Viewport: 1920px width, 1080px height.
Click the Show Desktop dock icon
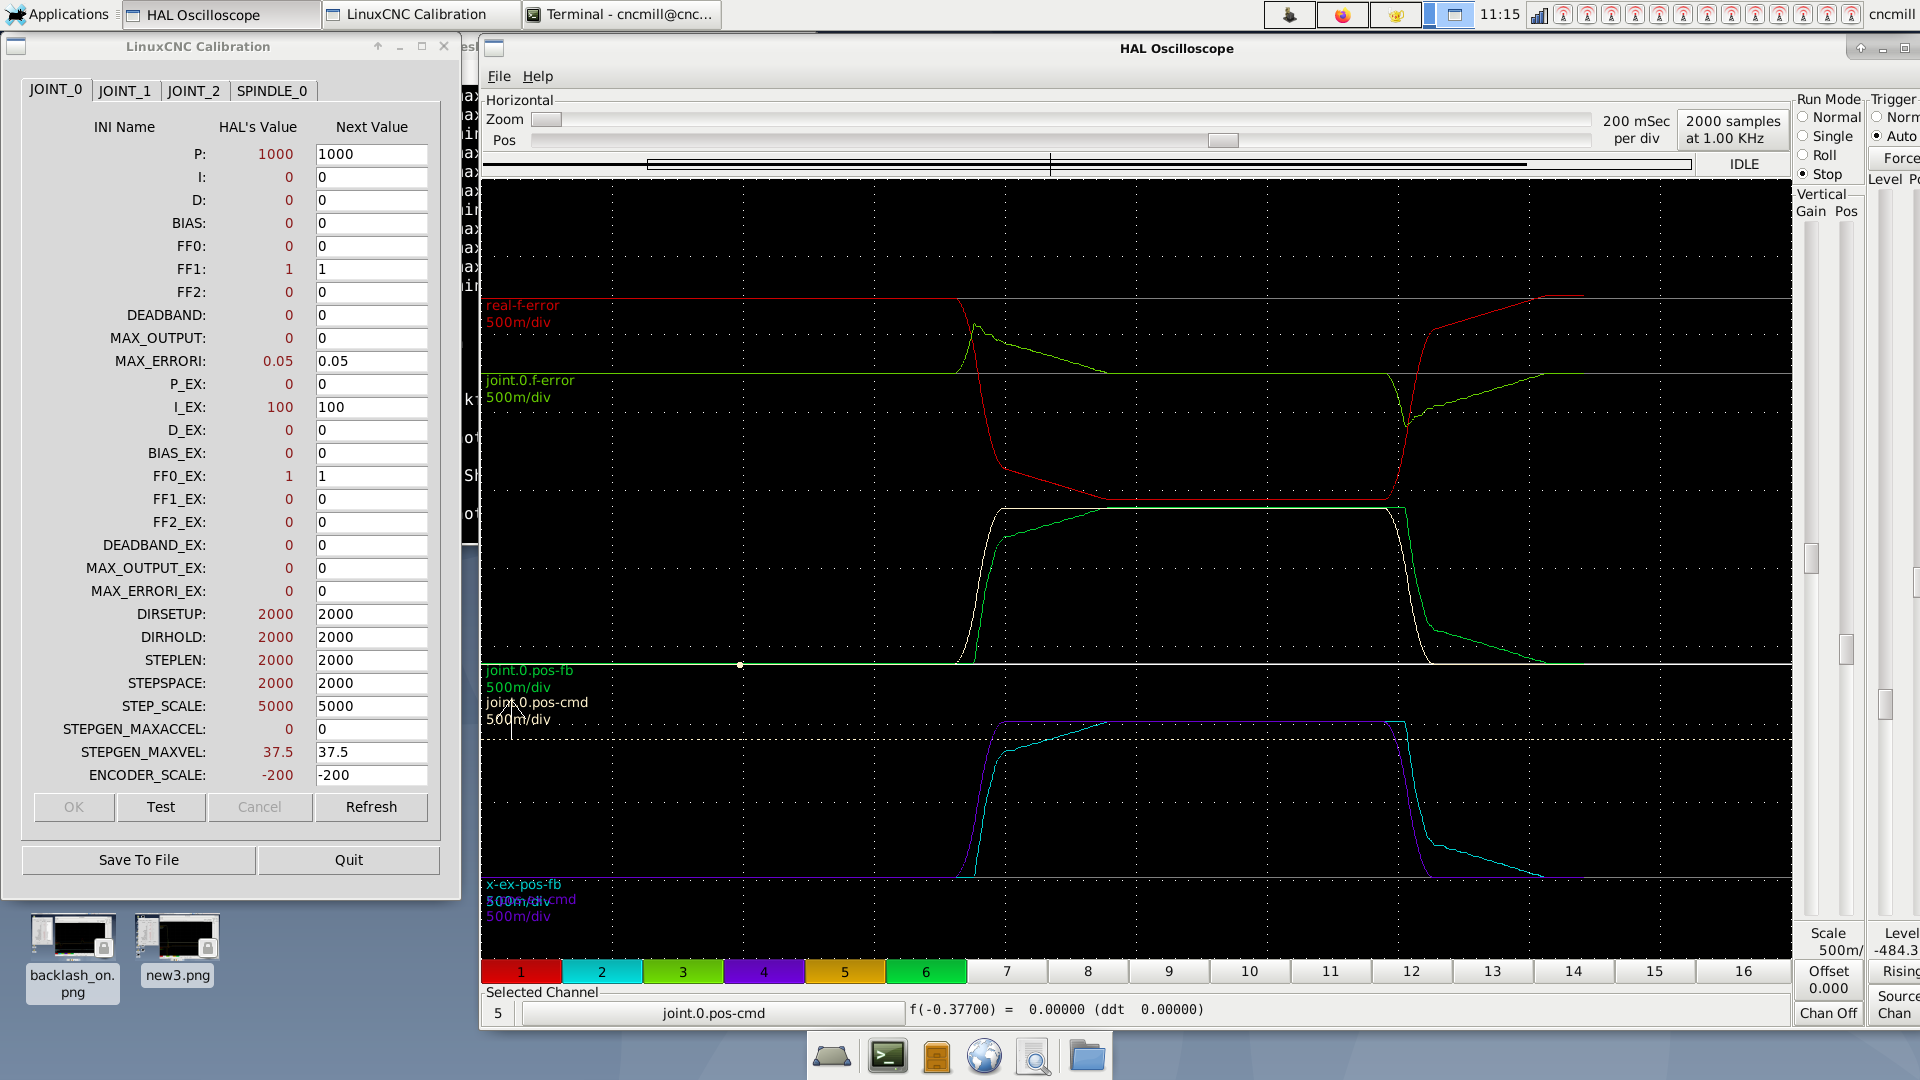click(x=832, y=1056)
